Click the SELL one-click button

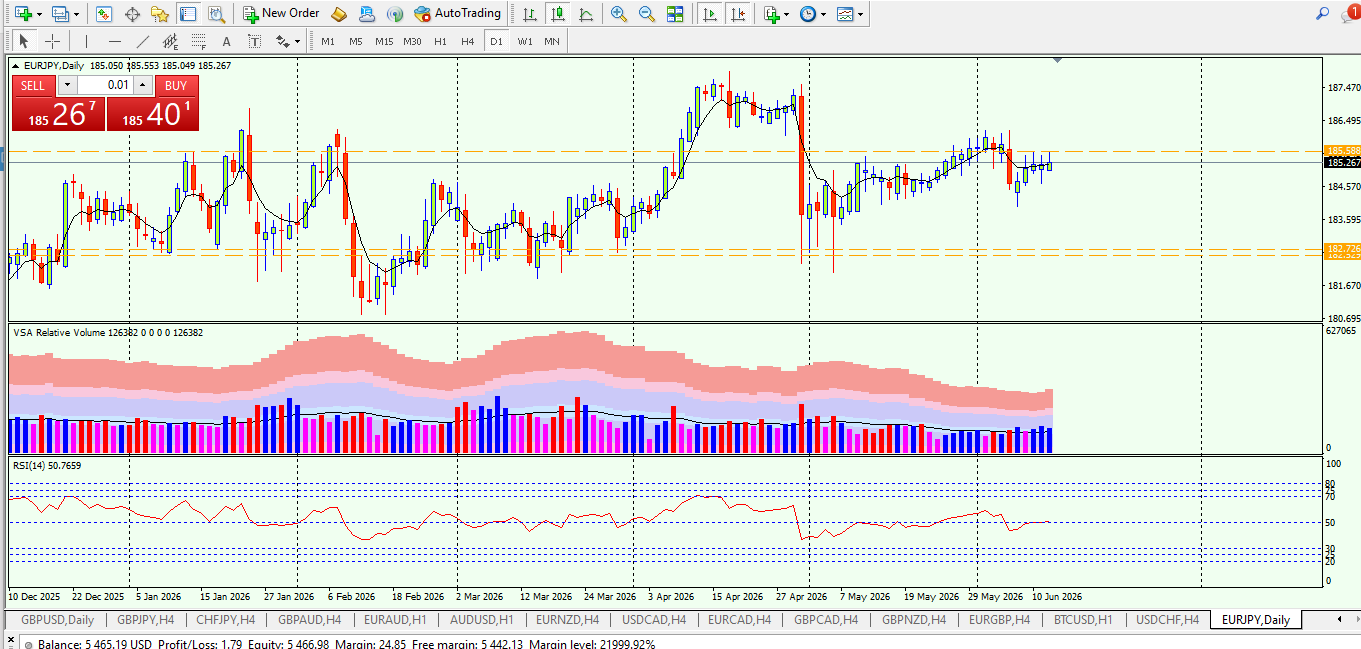point(33,85)
